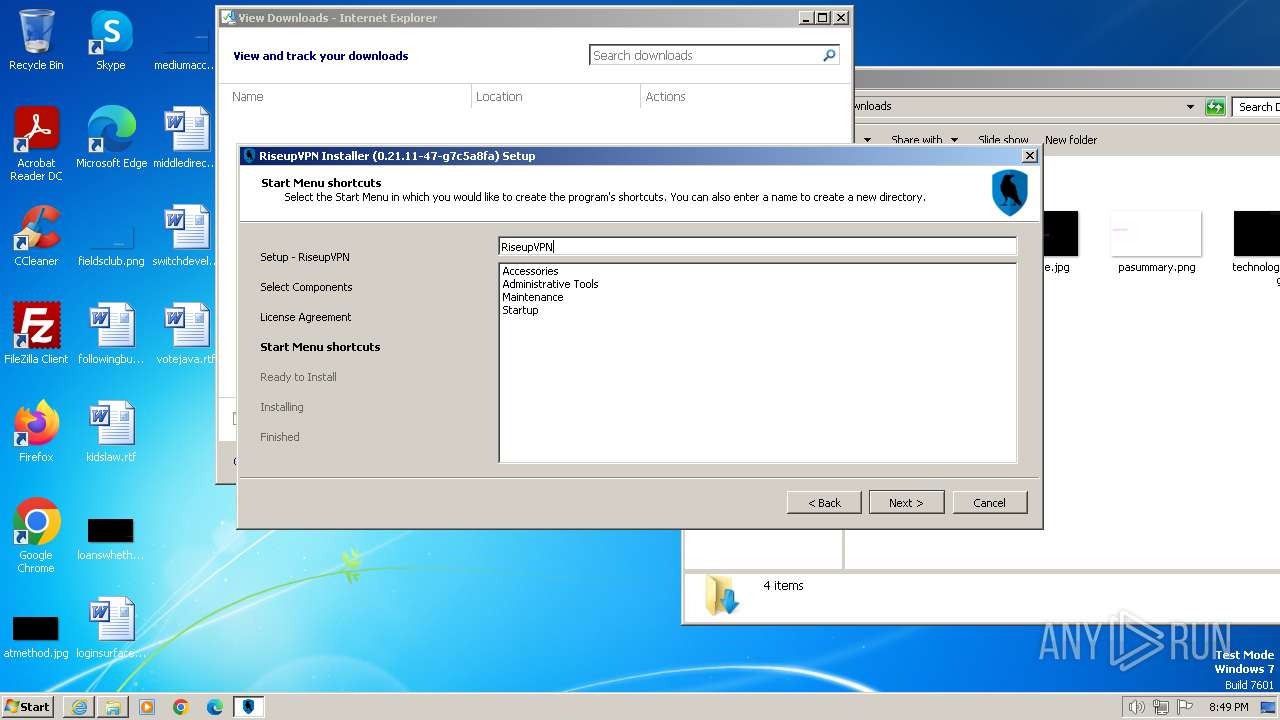The width and height of the screenshot is (1280, 720).
Task: Select Maintenance in the folder list
Action: (x=533, y=297)
